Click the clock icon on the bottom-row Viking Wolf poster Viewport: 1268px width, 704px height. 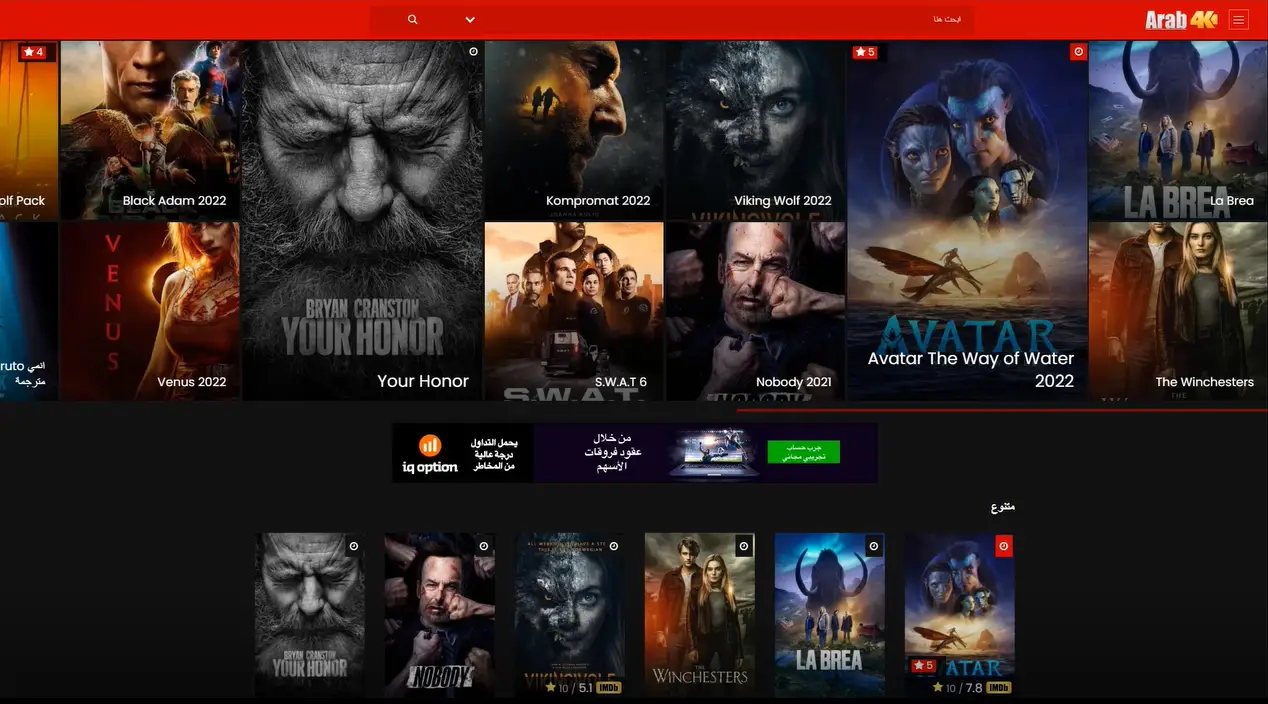coord(614,546)
